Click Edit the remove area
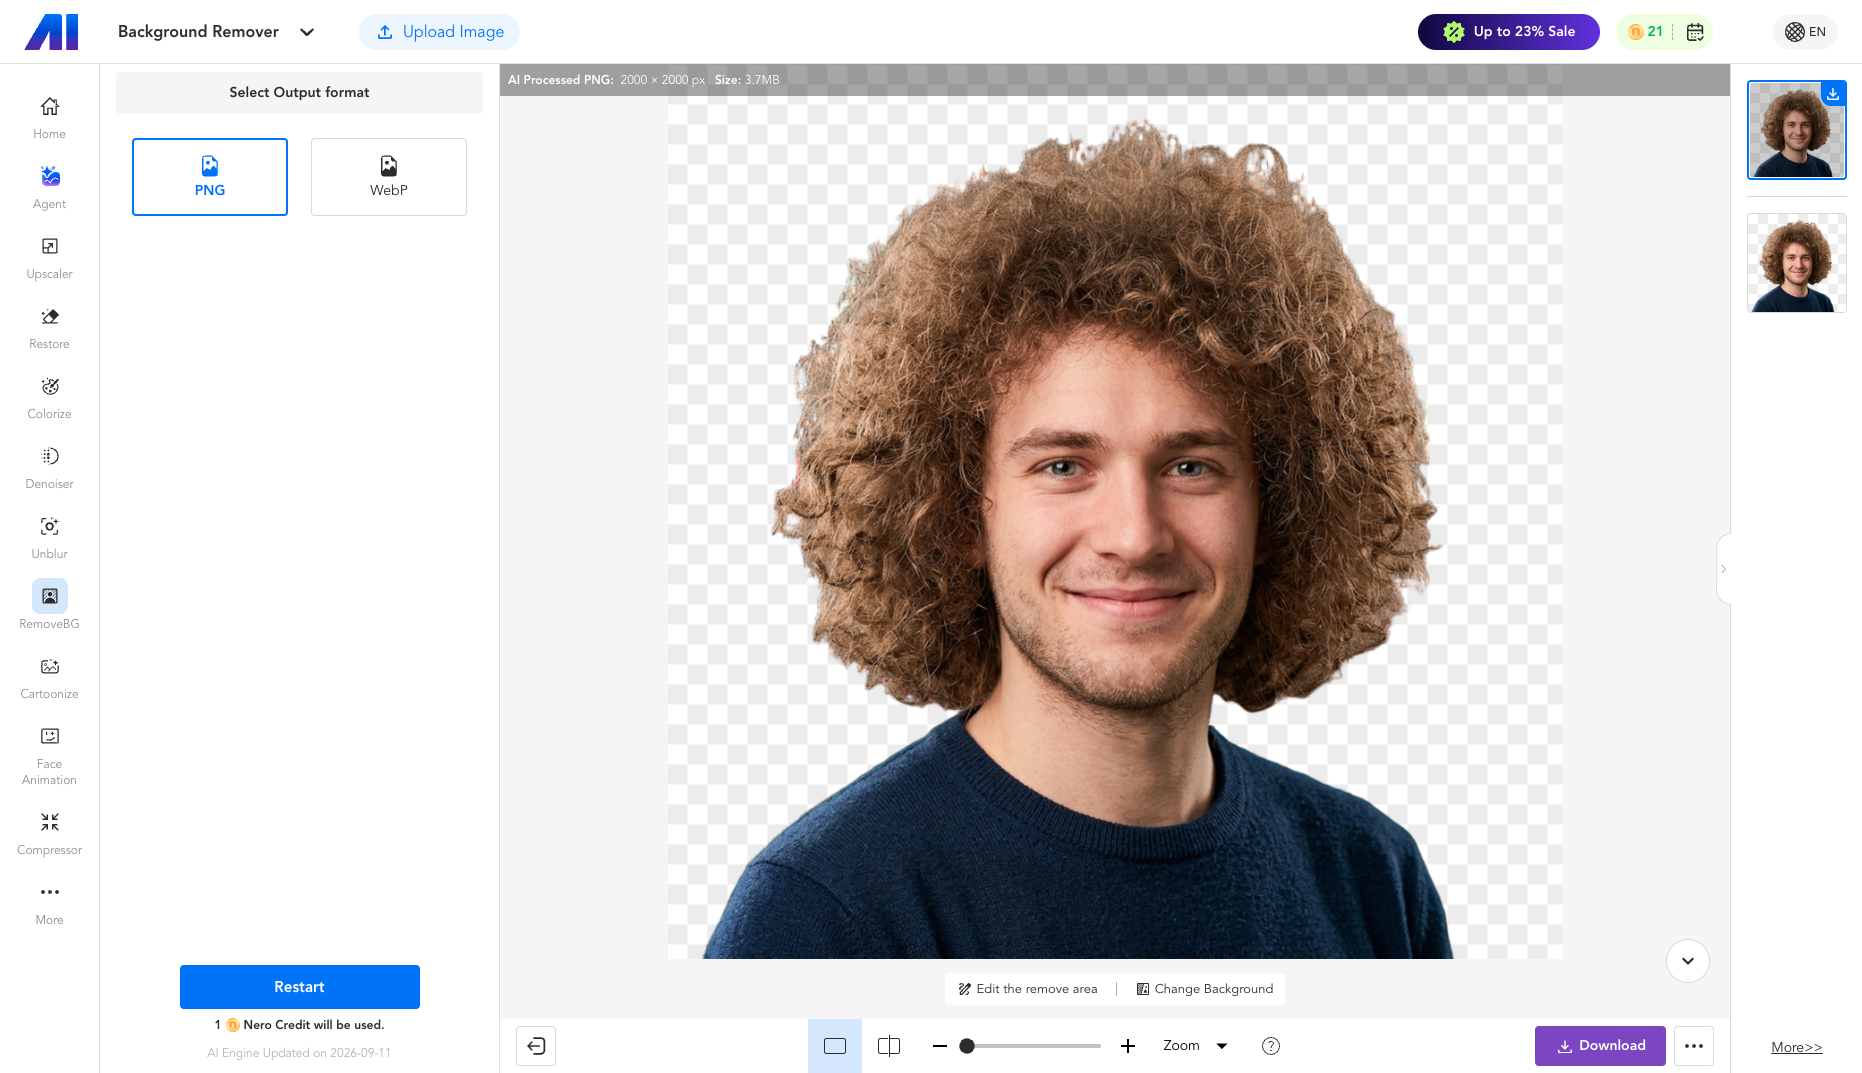 click(1028, 989)
